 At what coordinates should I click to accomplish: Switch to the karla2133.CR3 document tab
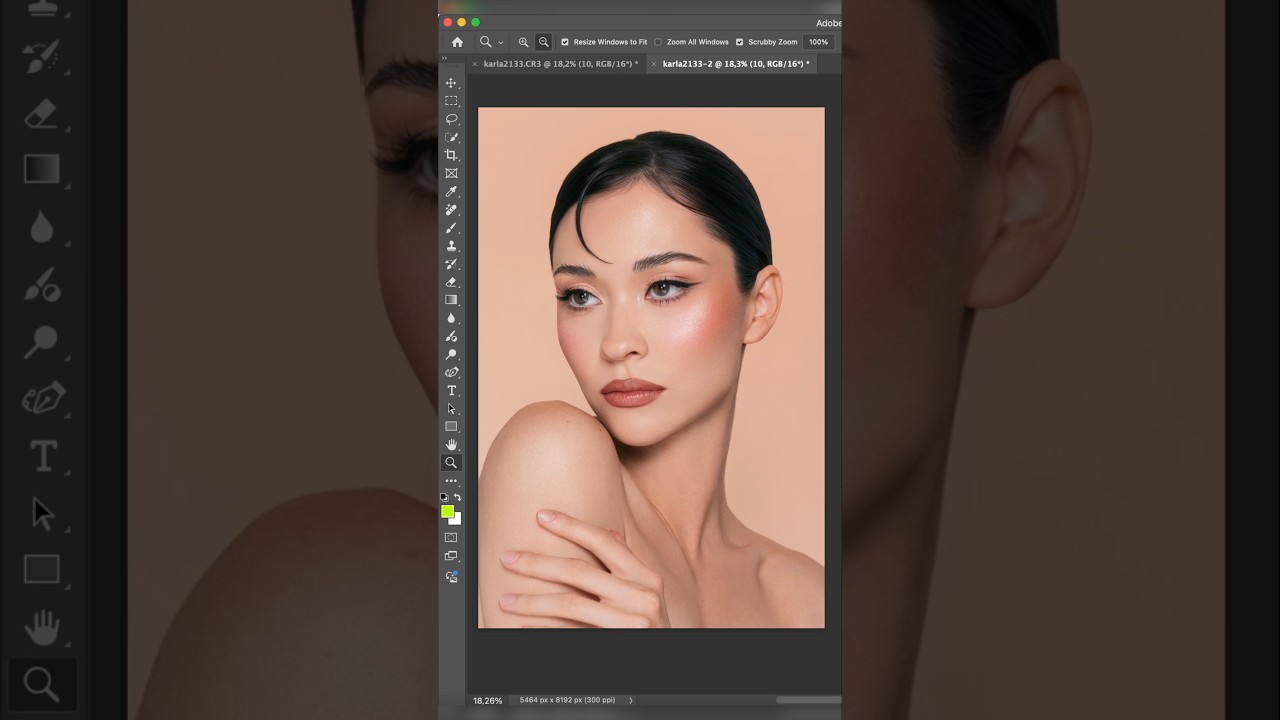(560, 64)
